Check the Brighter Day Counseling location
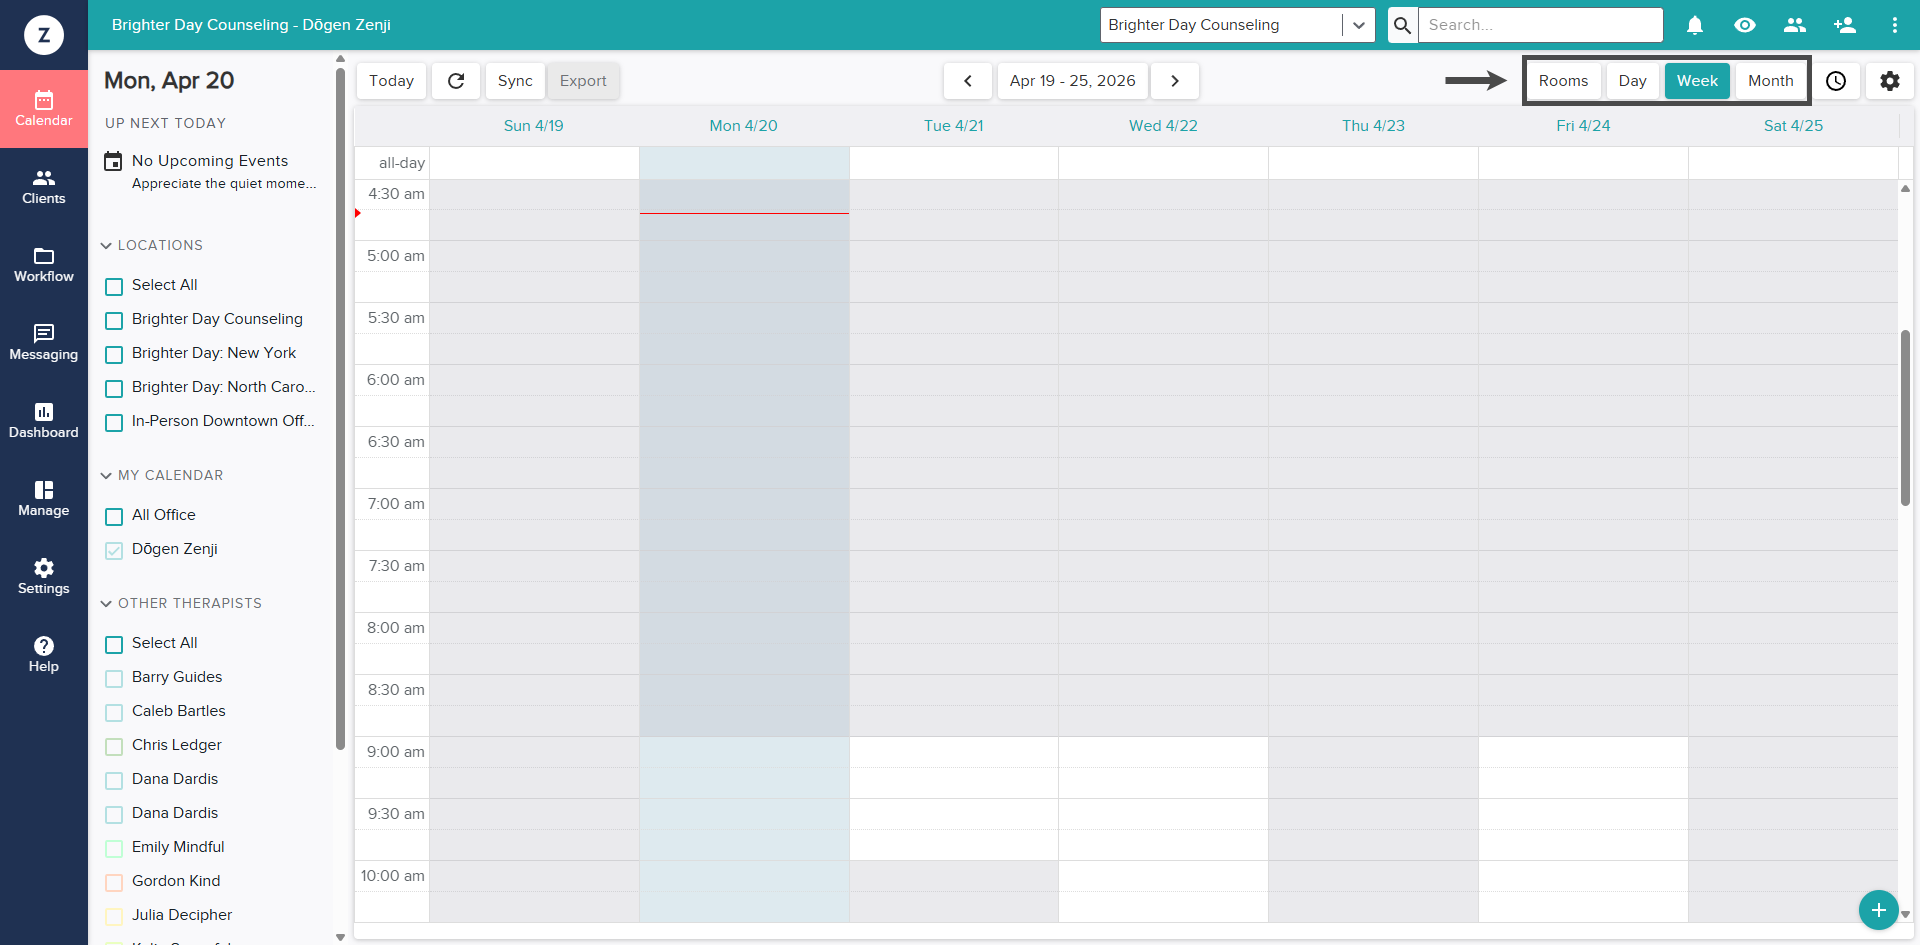Image resolution: width=1920 pixels, height=945 pixels. pos(114,320)
